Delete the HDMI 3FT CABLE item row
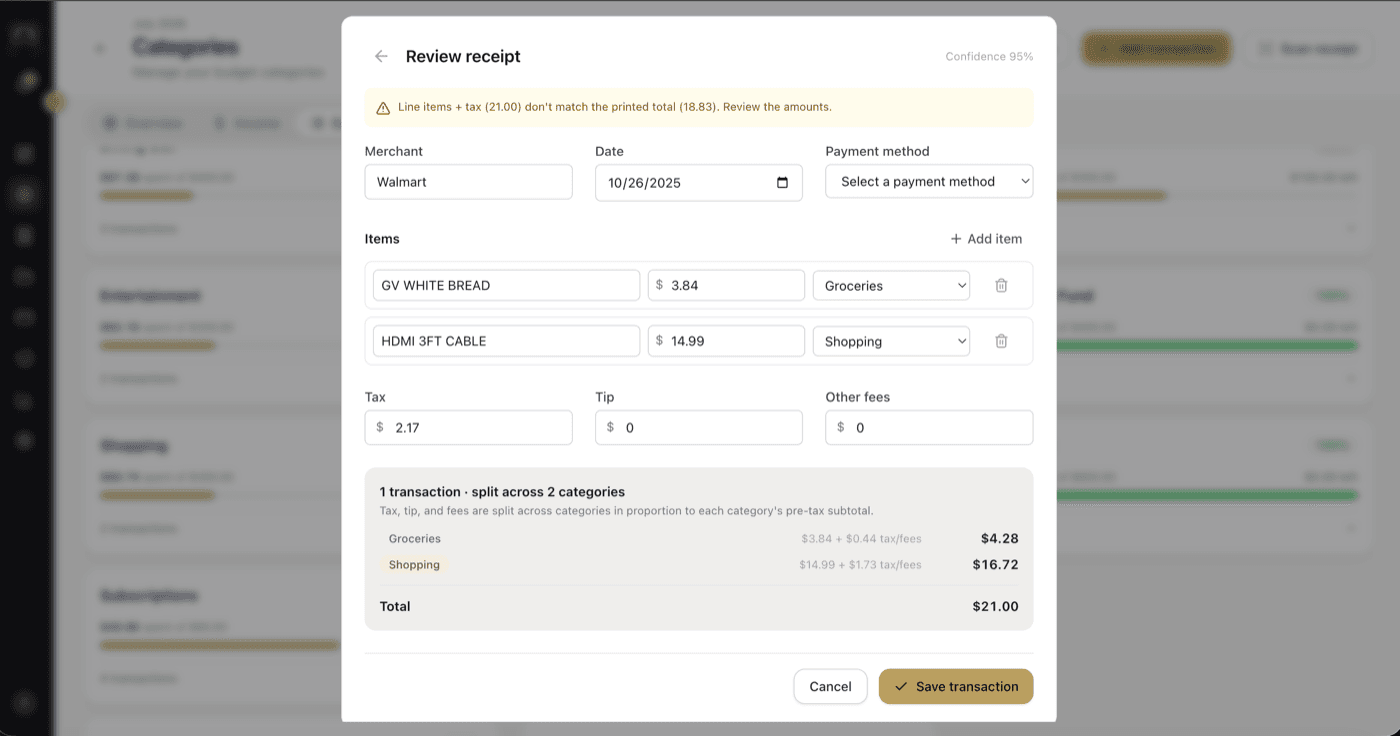This screenshot has width=1400, height=736. pos(1001,342)
